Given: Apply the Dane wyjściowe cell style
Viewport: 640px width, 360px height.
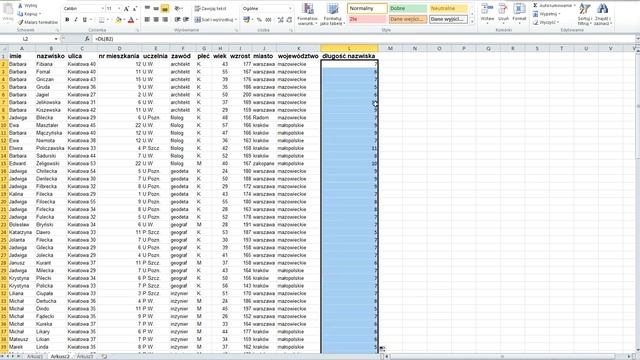Looking at the screenshot, I should click(448, 19).
